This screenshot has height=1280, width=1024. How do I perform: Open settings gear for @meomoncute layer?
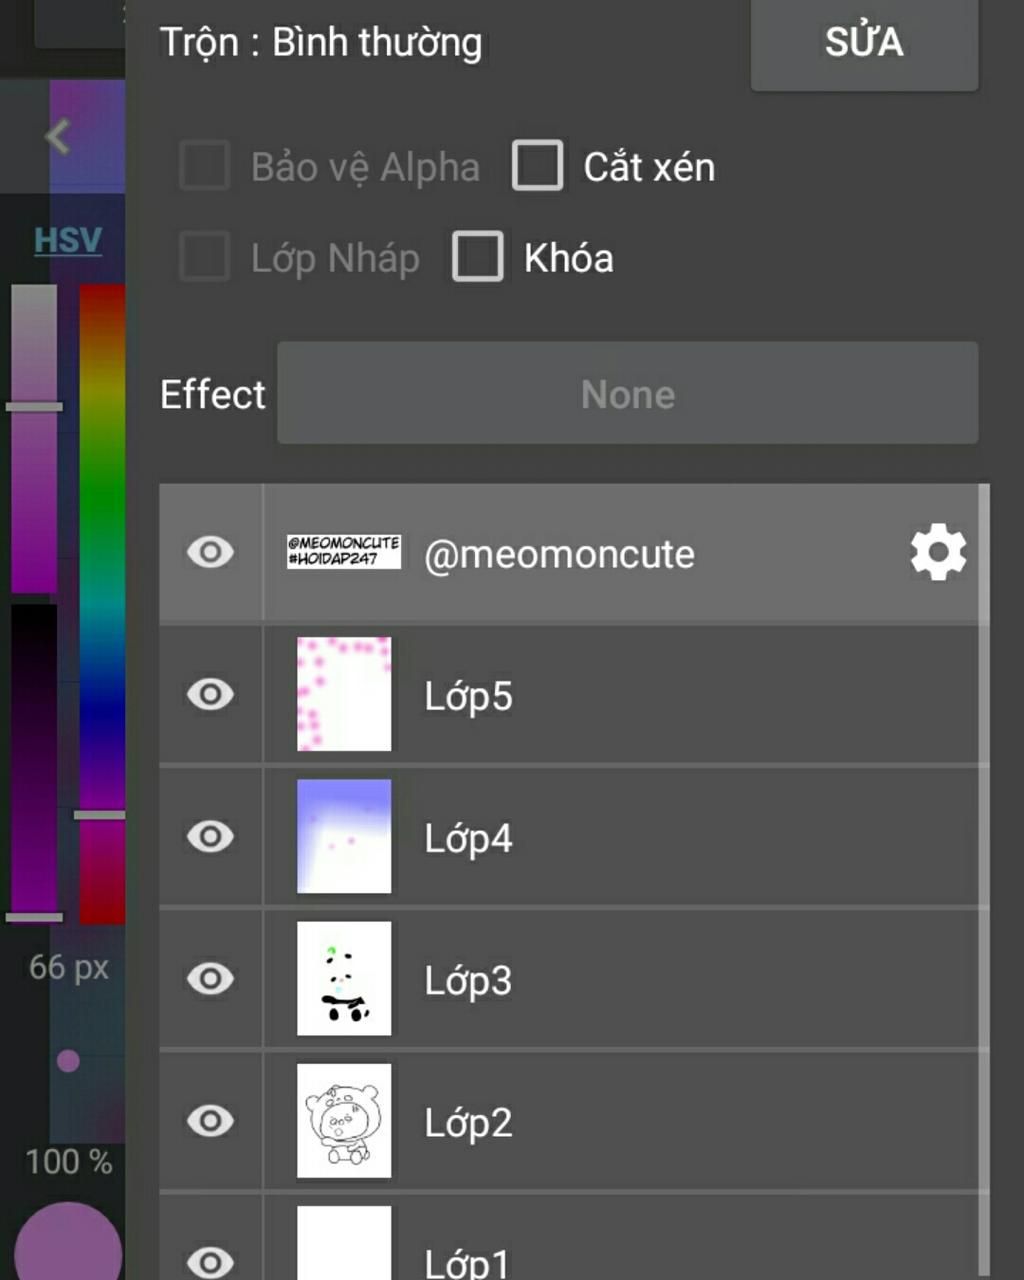[x=938, y=553]
